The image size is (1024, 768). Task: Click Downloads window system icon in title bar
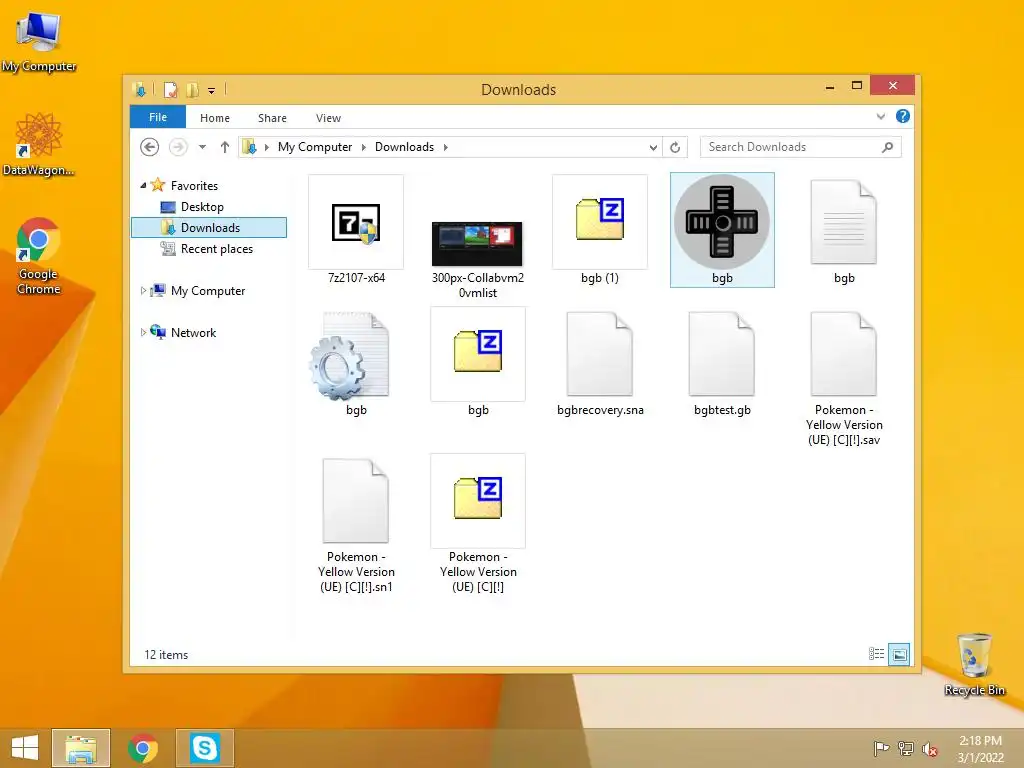pyautogui.click(x=139, y=90)
